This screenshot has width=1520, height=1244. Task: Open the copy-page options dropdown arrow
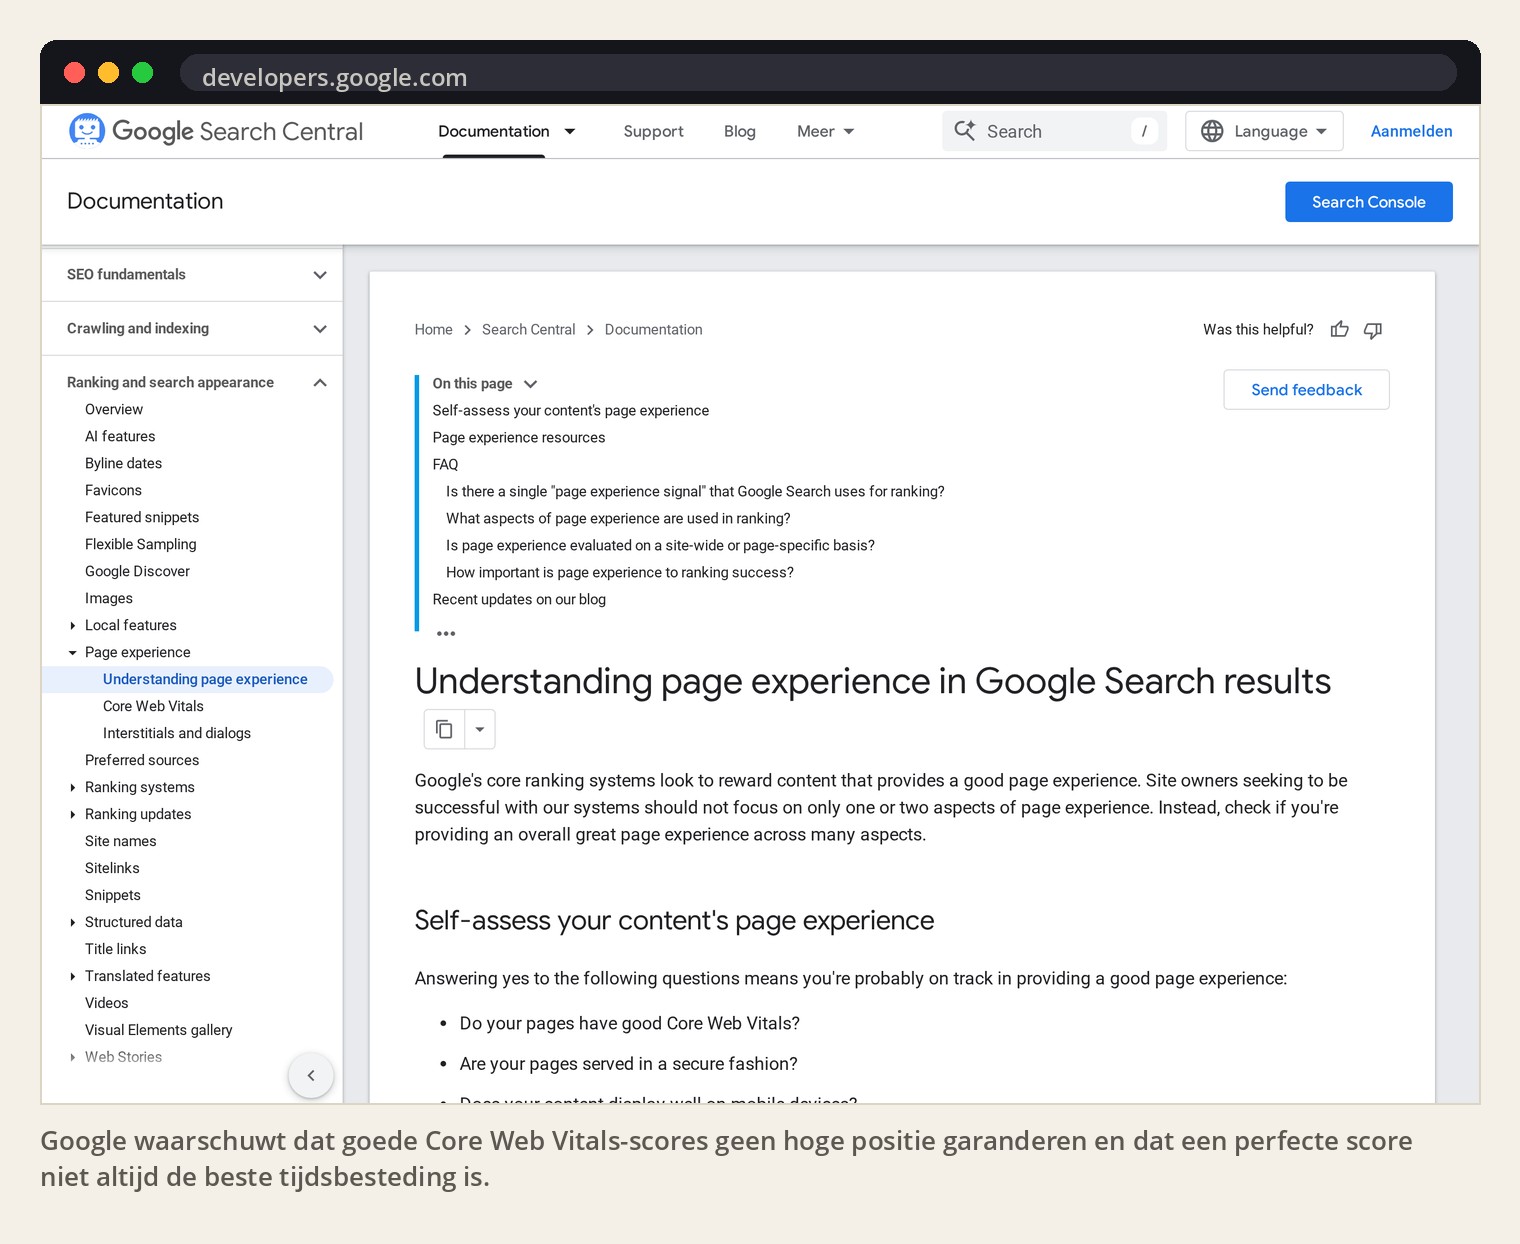click(480, 729)
